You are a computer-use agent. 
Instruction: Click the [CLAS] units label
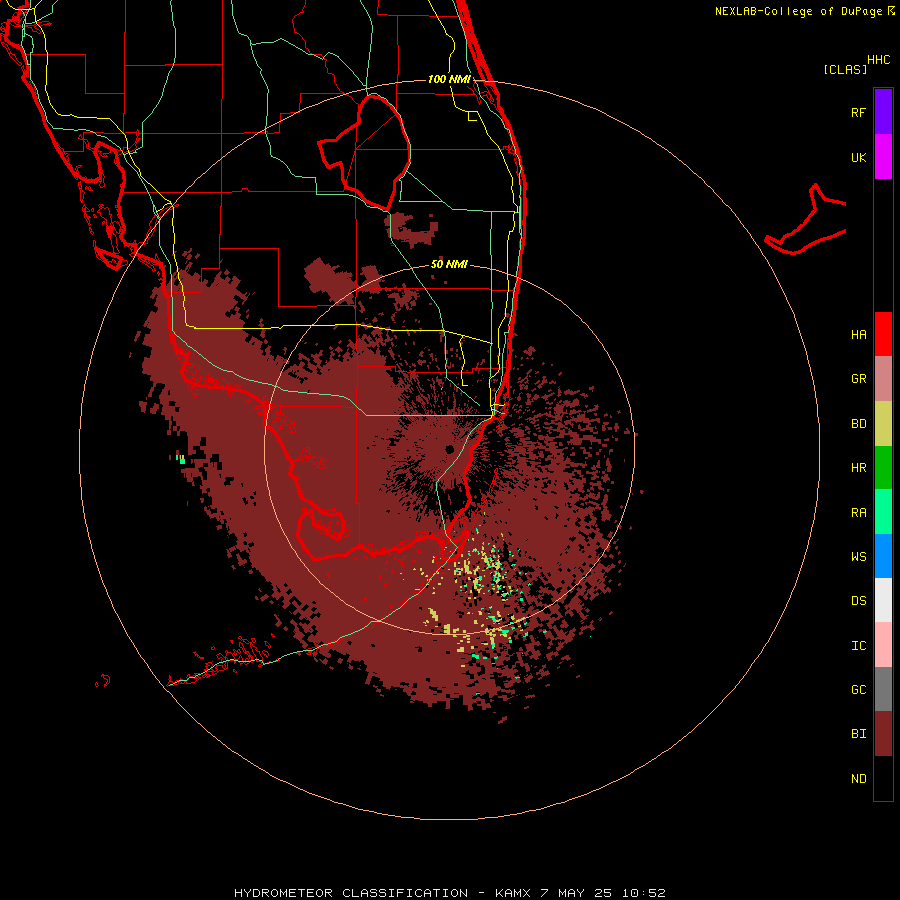[x=845, y=69]
